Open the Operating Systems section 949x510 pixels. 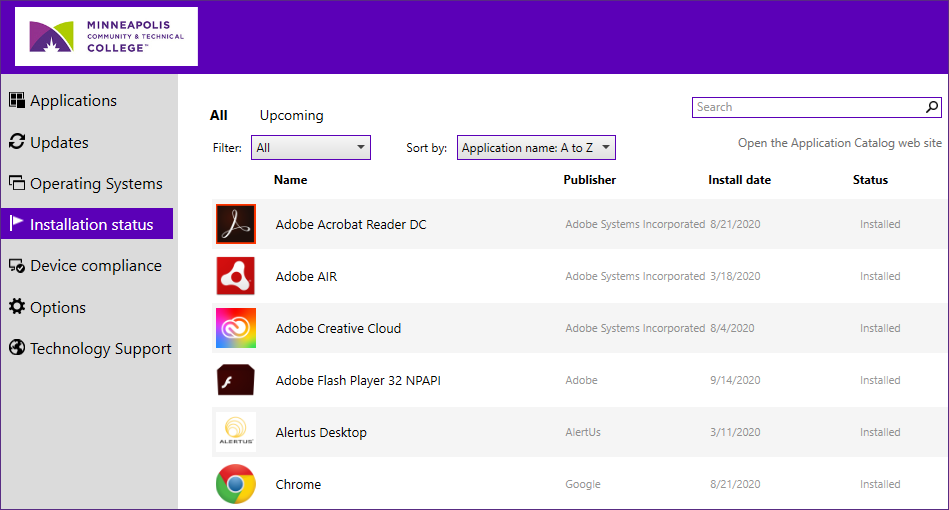[96, 183]
